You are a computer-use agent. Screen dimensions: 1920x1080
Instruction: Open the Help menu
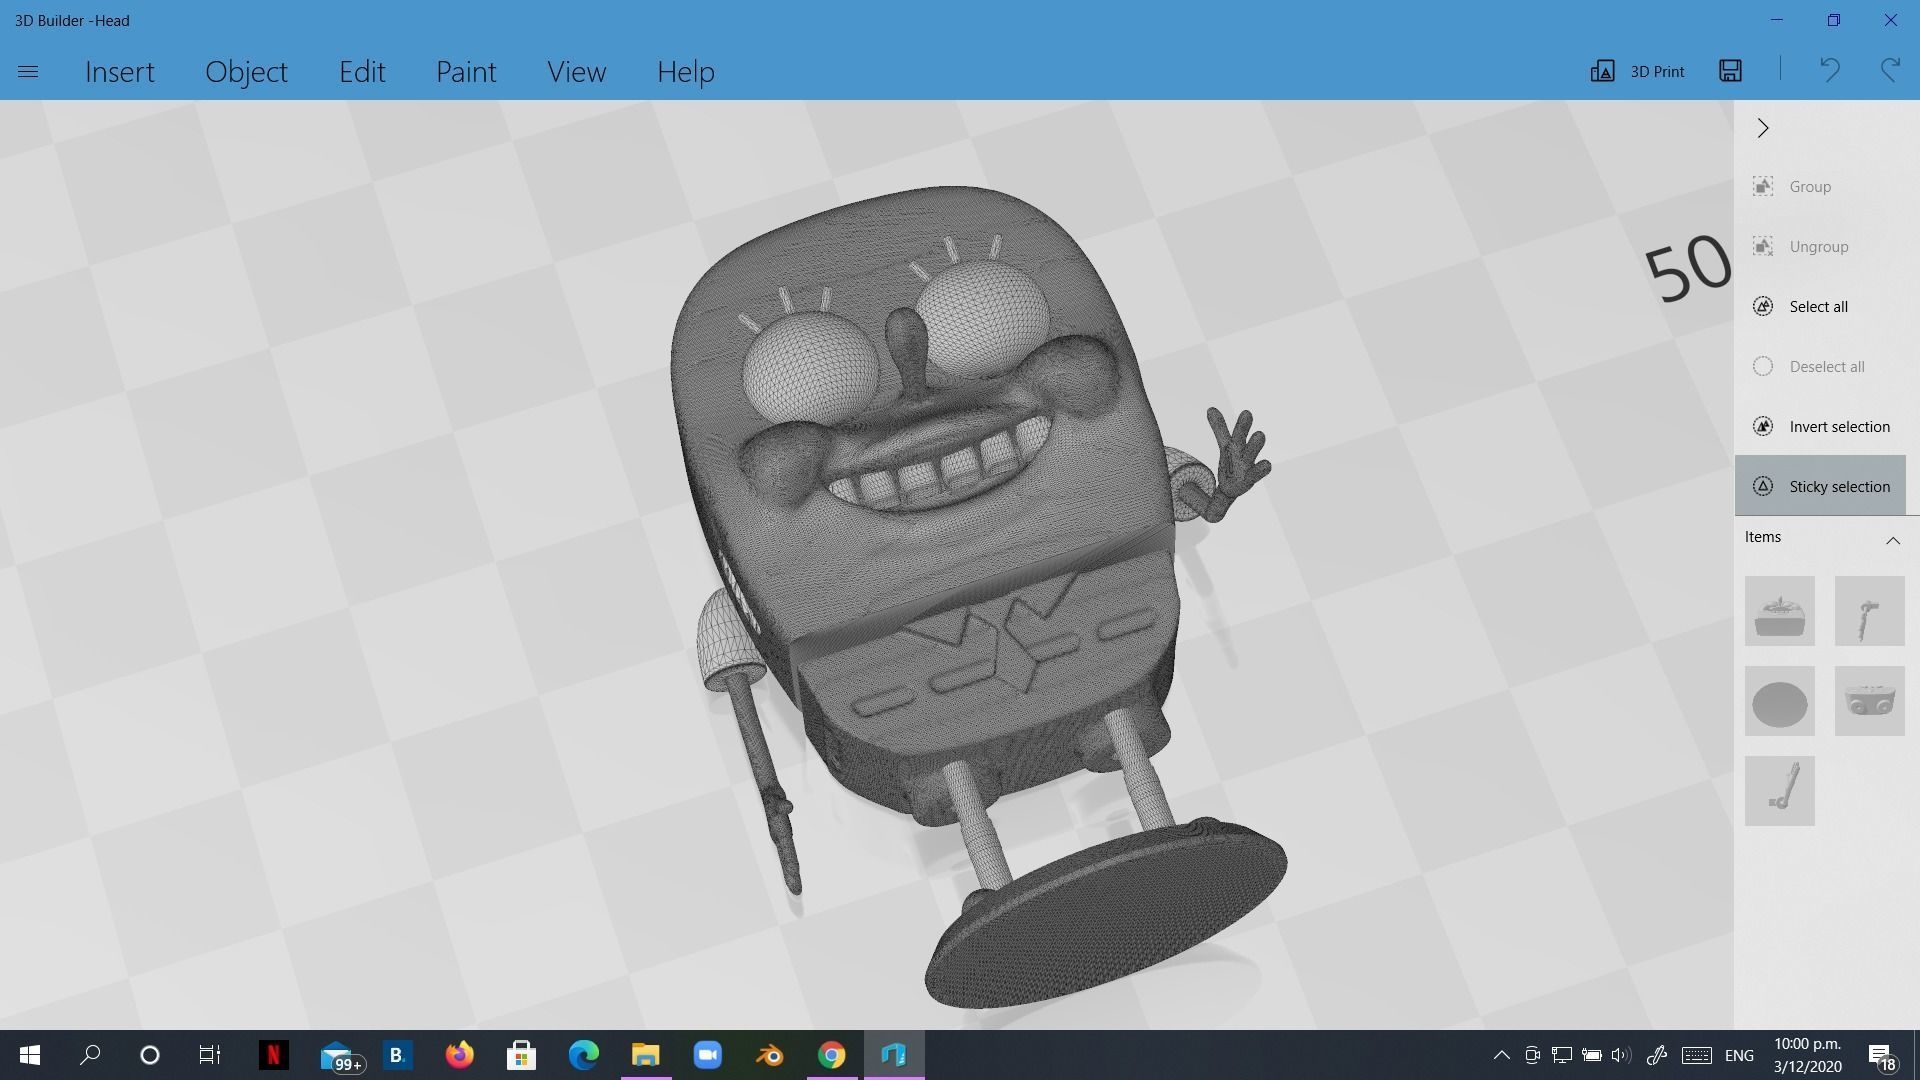click(x=685, y=72)
